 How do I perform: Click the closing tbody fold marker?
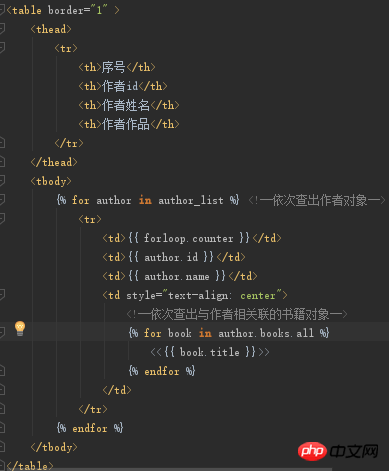(2, 447)
